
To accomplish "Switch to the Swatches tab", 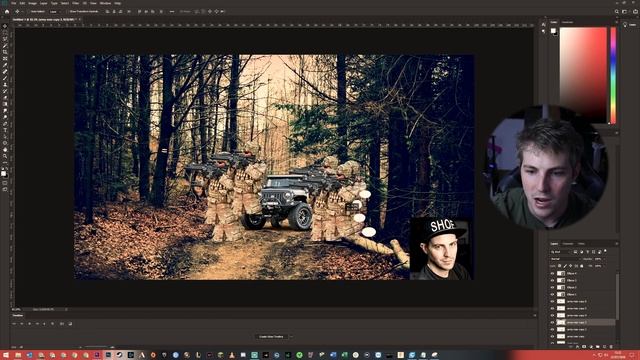I will pyautogui.click(x=567, y=22).
